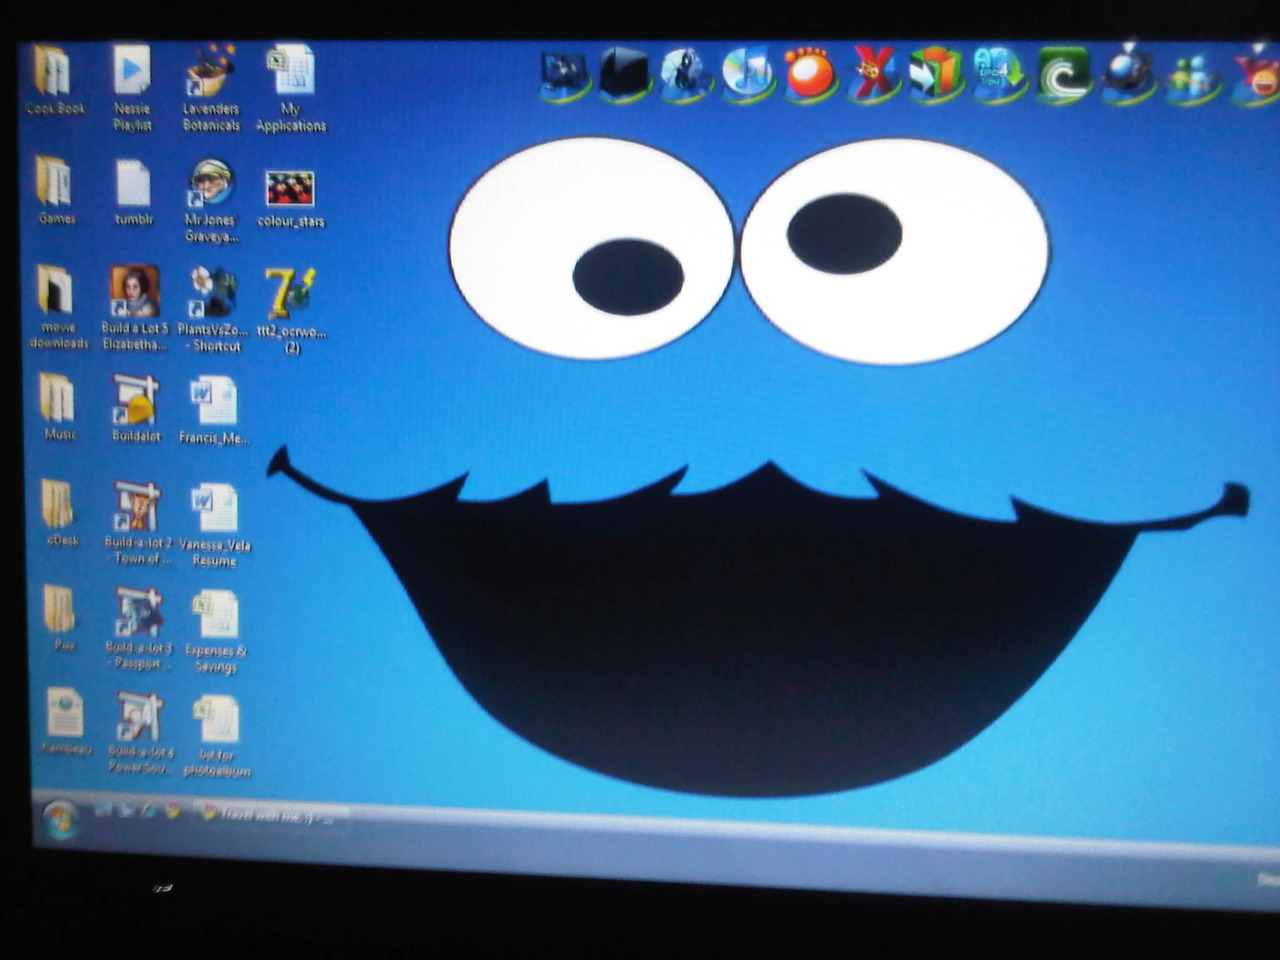1280x960 pixels.
Task: Click the red X film reel dock icon
Action: (873, 73)
